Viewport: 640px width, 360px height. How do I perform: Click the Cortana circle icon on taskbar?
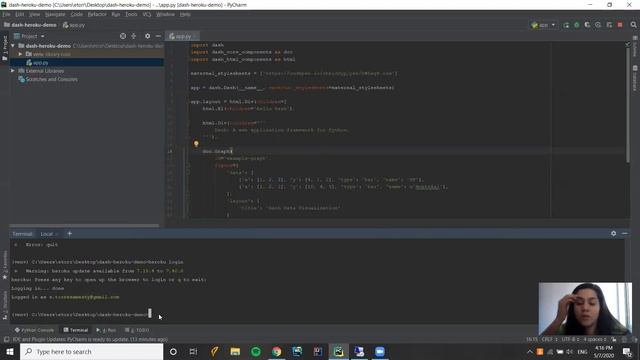(173, 351)
